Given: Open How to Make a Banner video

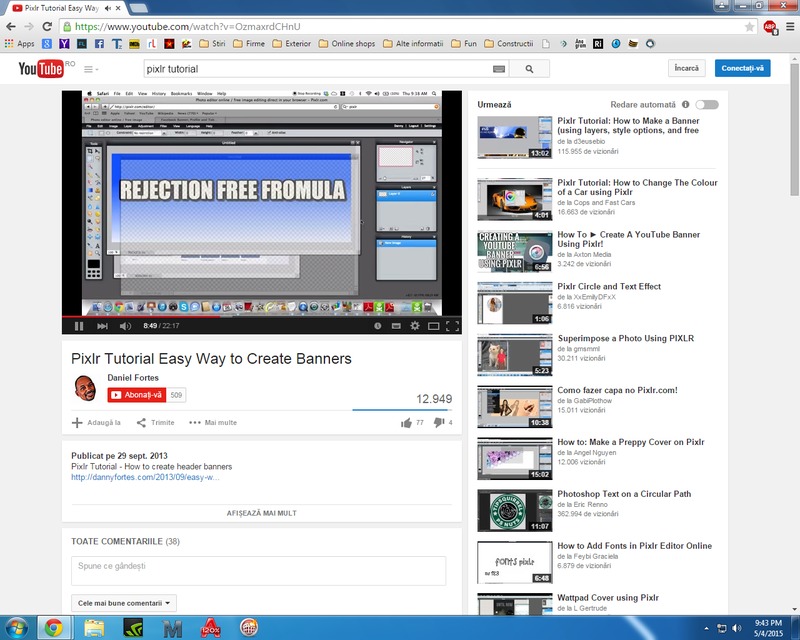Looking at the screenshot, I should tap(628, 126).
